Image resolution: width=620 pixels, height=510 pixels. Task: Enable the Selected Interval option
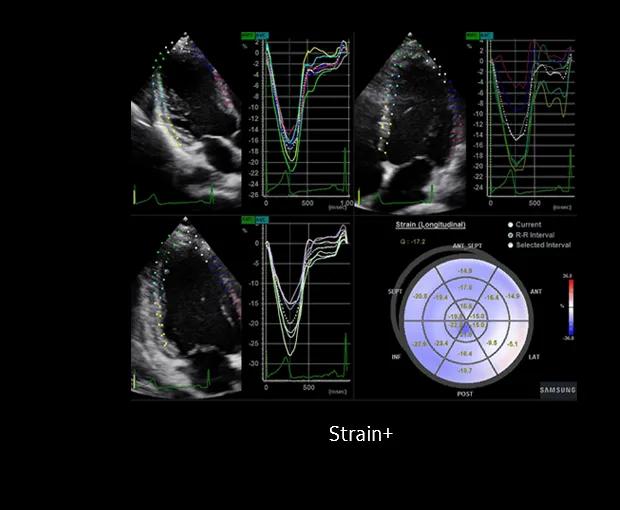coord(510,245)
